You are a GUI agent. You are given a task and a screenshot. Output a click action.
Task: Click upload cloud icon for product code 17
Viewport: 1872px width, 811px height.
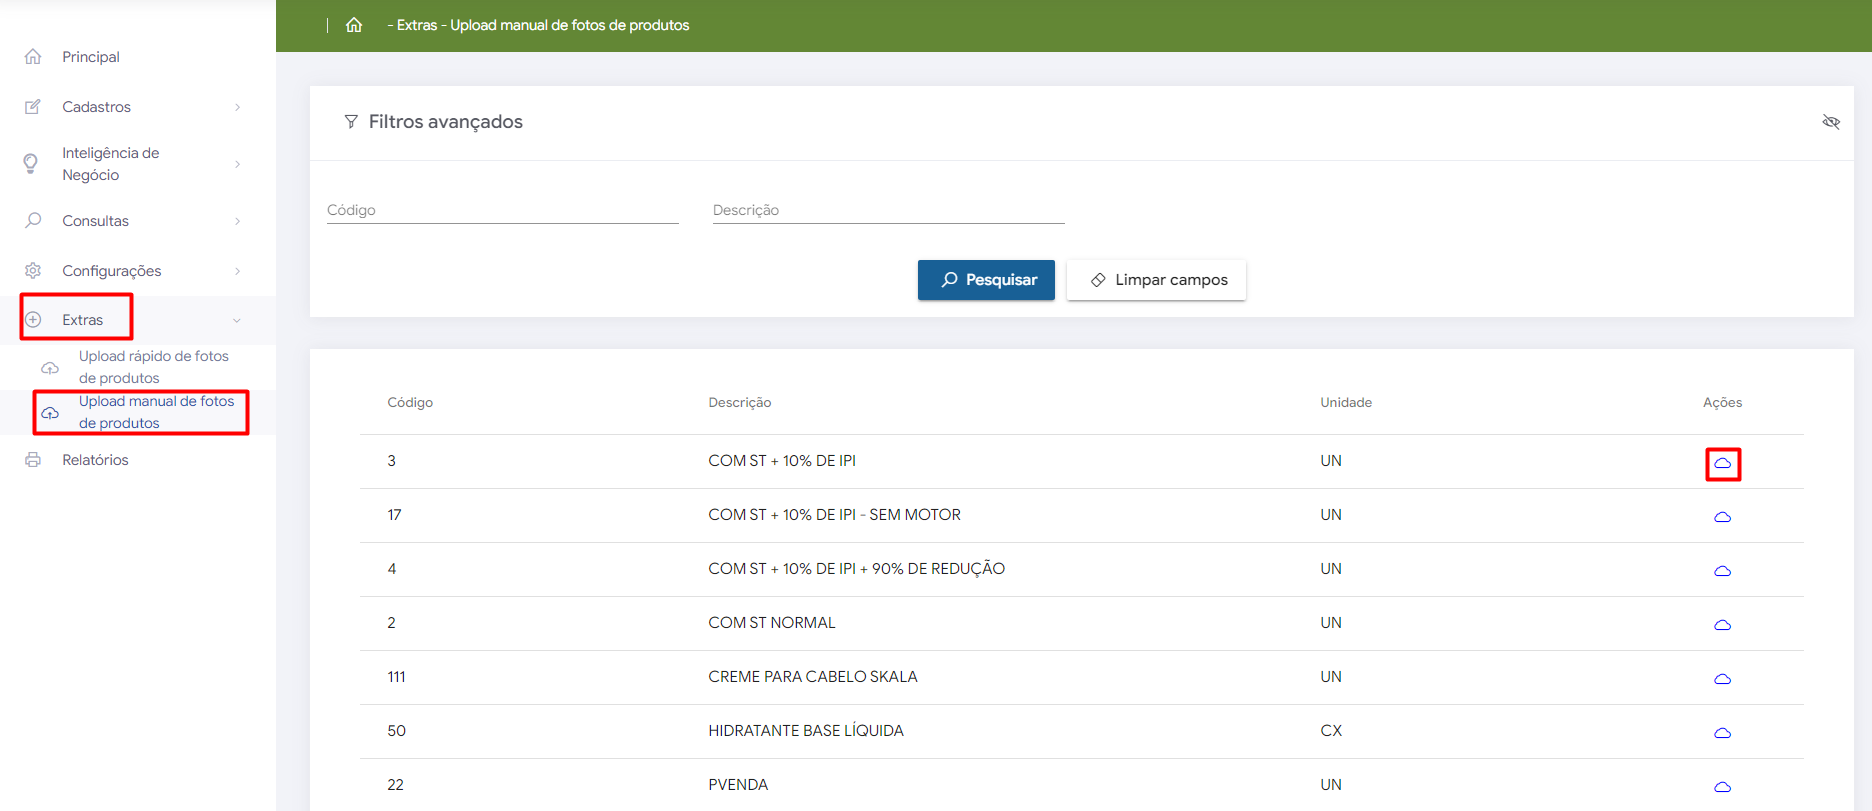click(x=1722, y=517)
